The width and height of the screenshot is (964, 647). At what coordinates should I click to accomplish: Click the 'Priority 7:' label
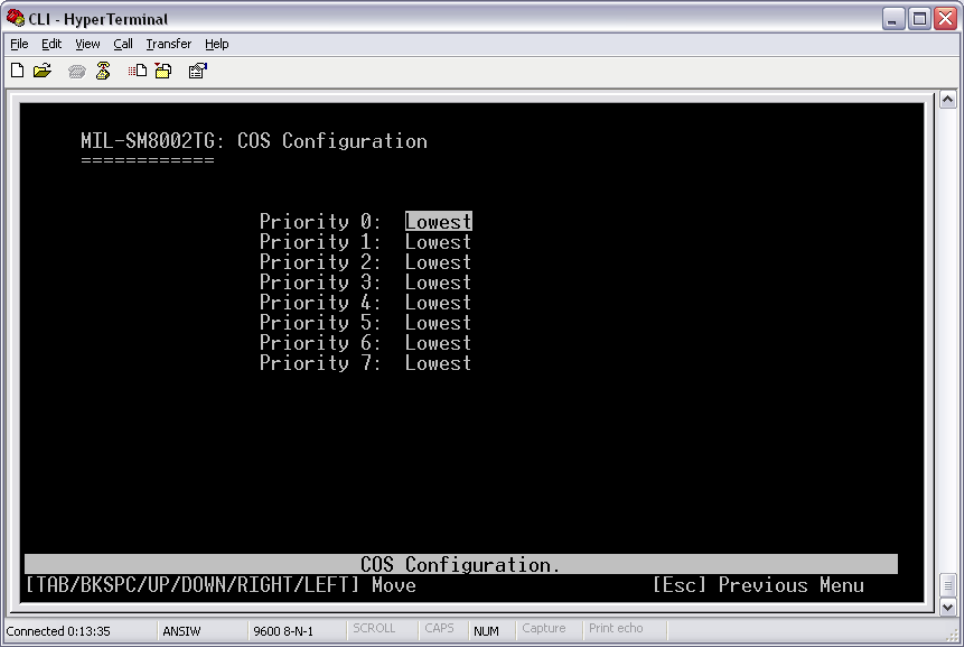[320, 363]
